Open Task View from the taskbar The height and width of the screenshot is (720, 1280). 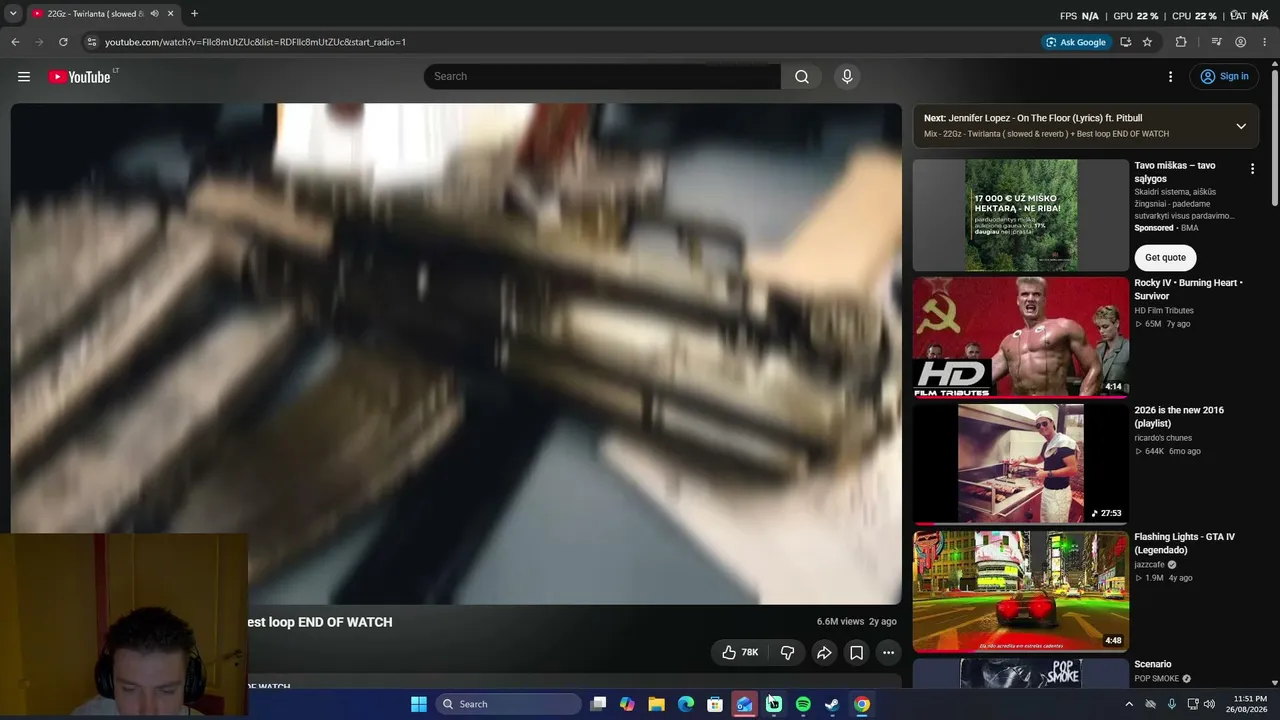pyautogui.click(x=598, y=704)
